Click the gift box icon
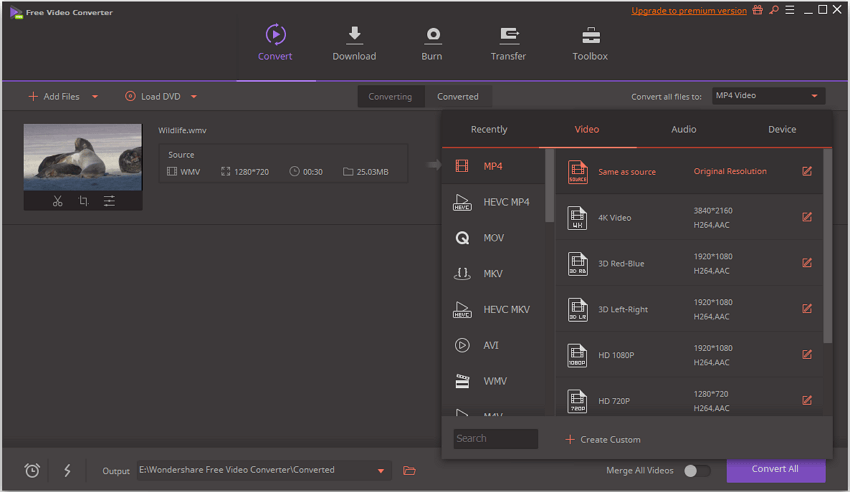Screen dimensions: 850x492 [757, 10]
